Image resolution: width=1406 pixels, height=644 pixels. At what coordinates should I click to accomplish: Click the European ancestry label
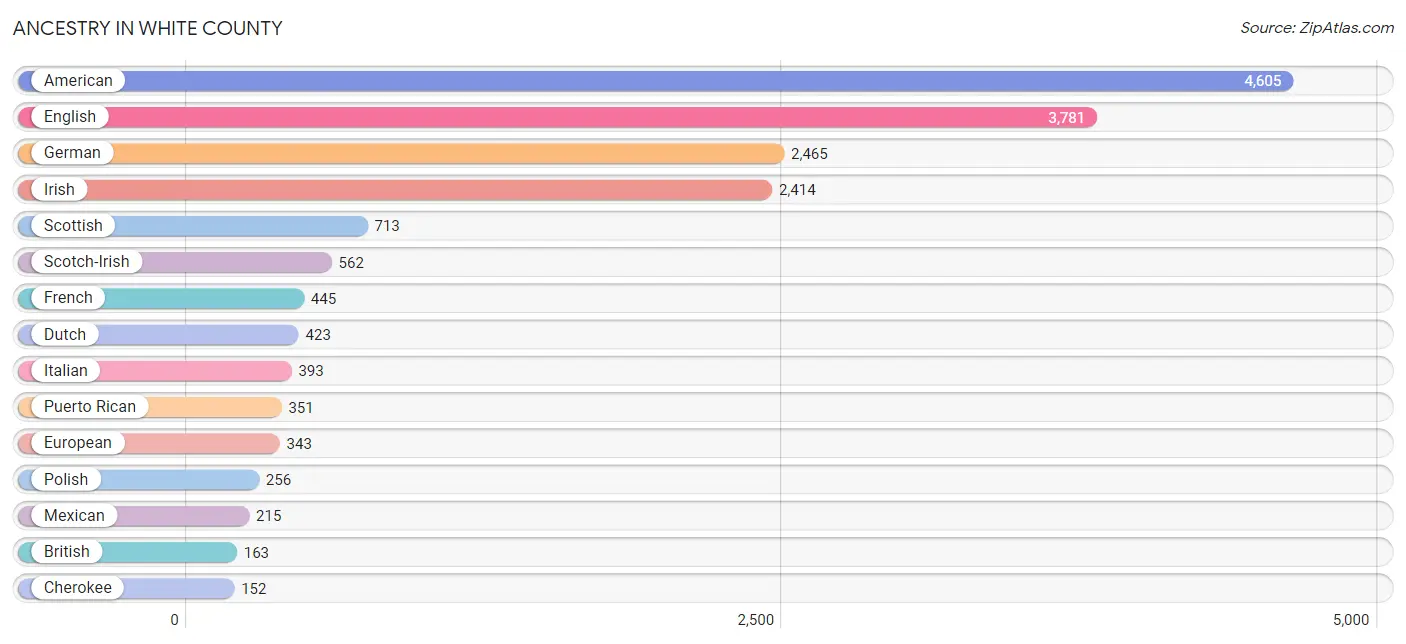click(78, 443)
